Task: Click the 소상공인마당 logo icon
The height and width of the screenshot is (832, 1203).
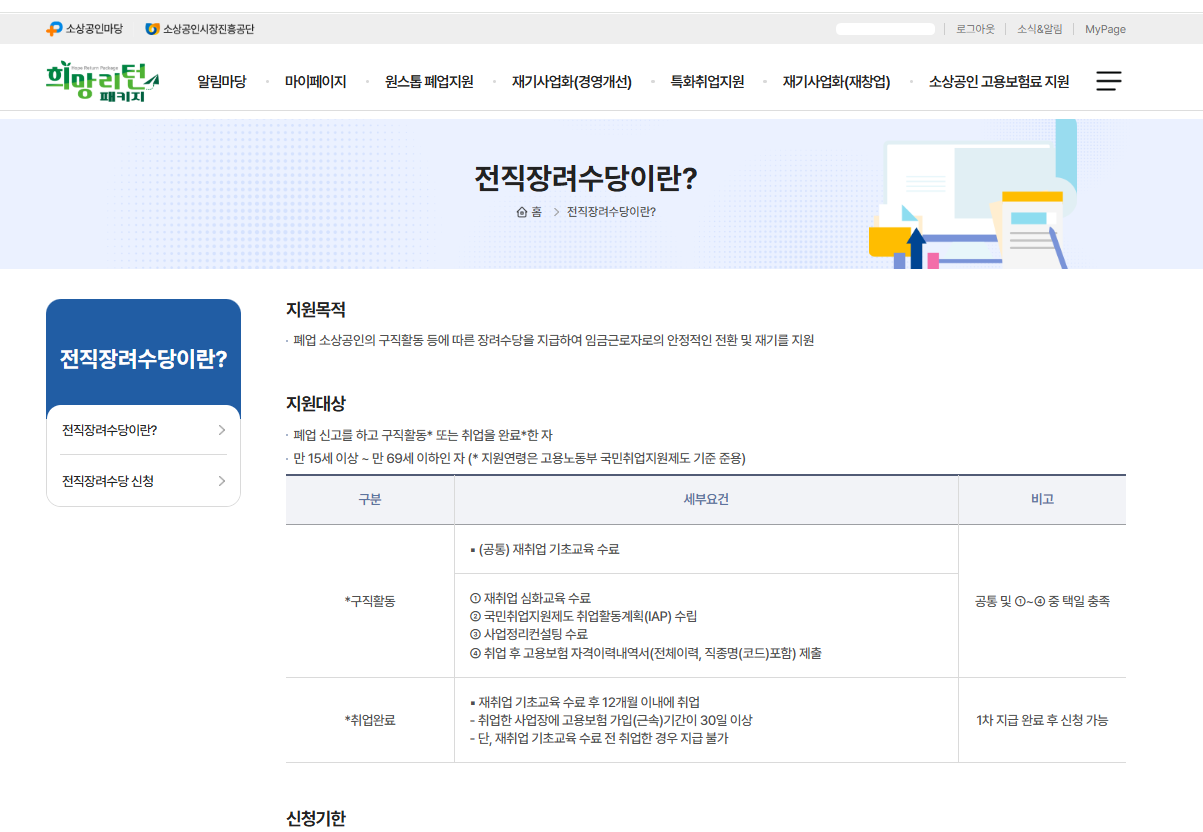Action: click(x=54, y=29)
